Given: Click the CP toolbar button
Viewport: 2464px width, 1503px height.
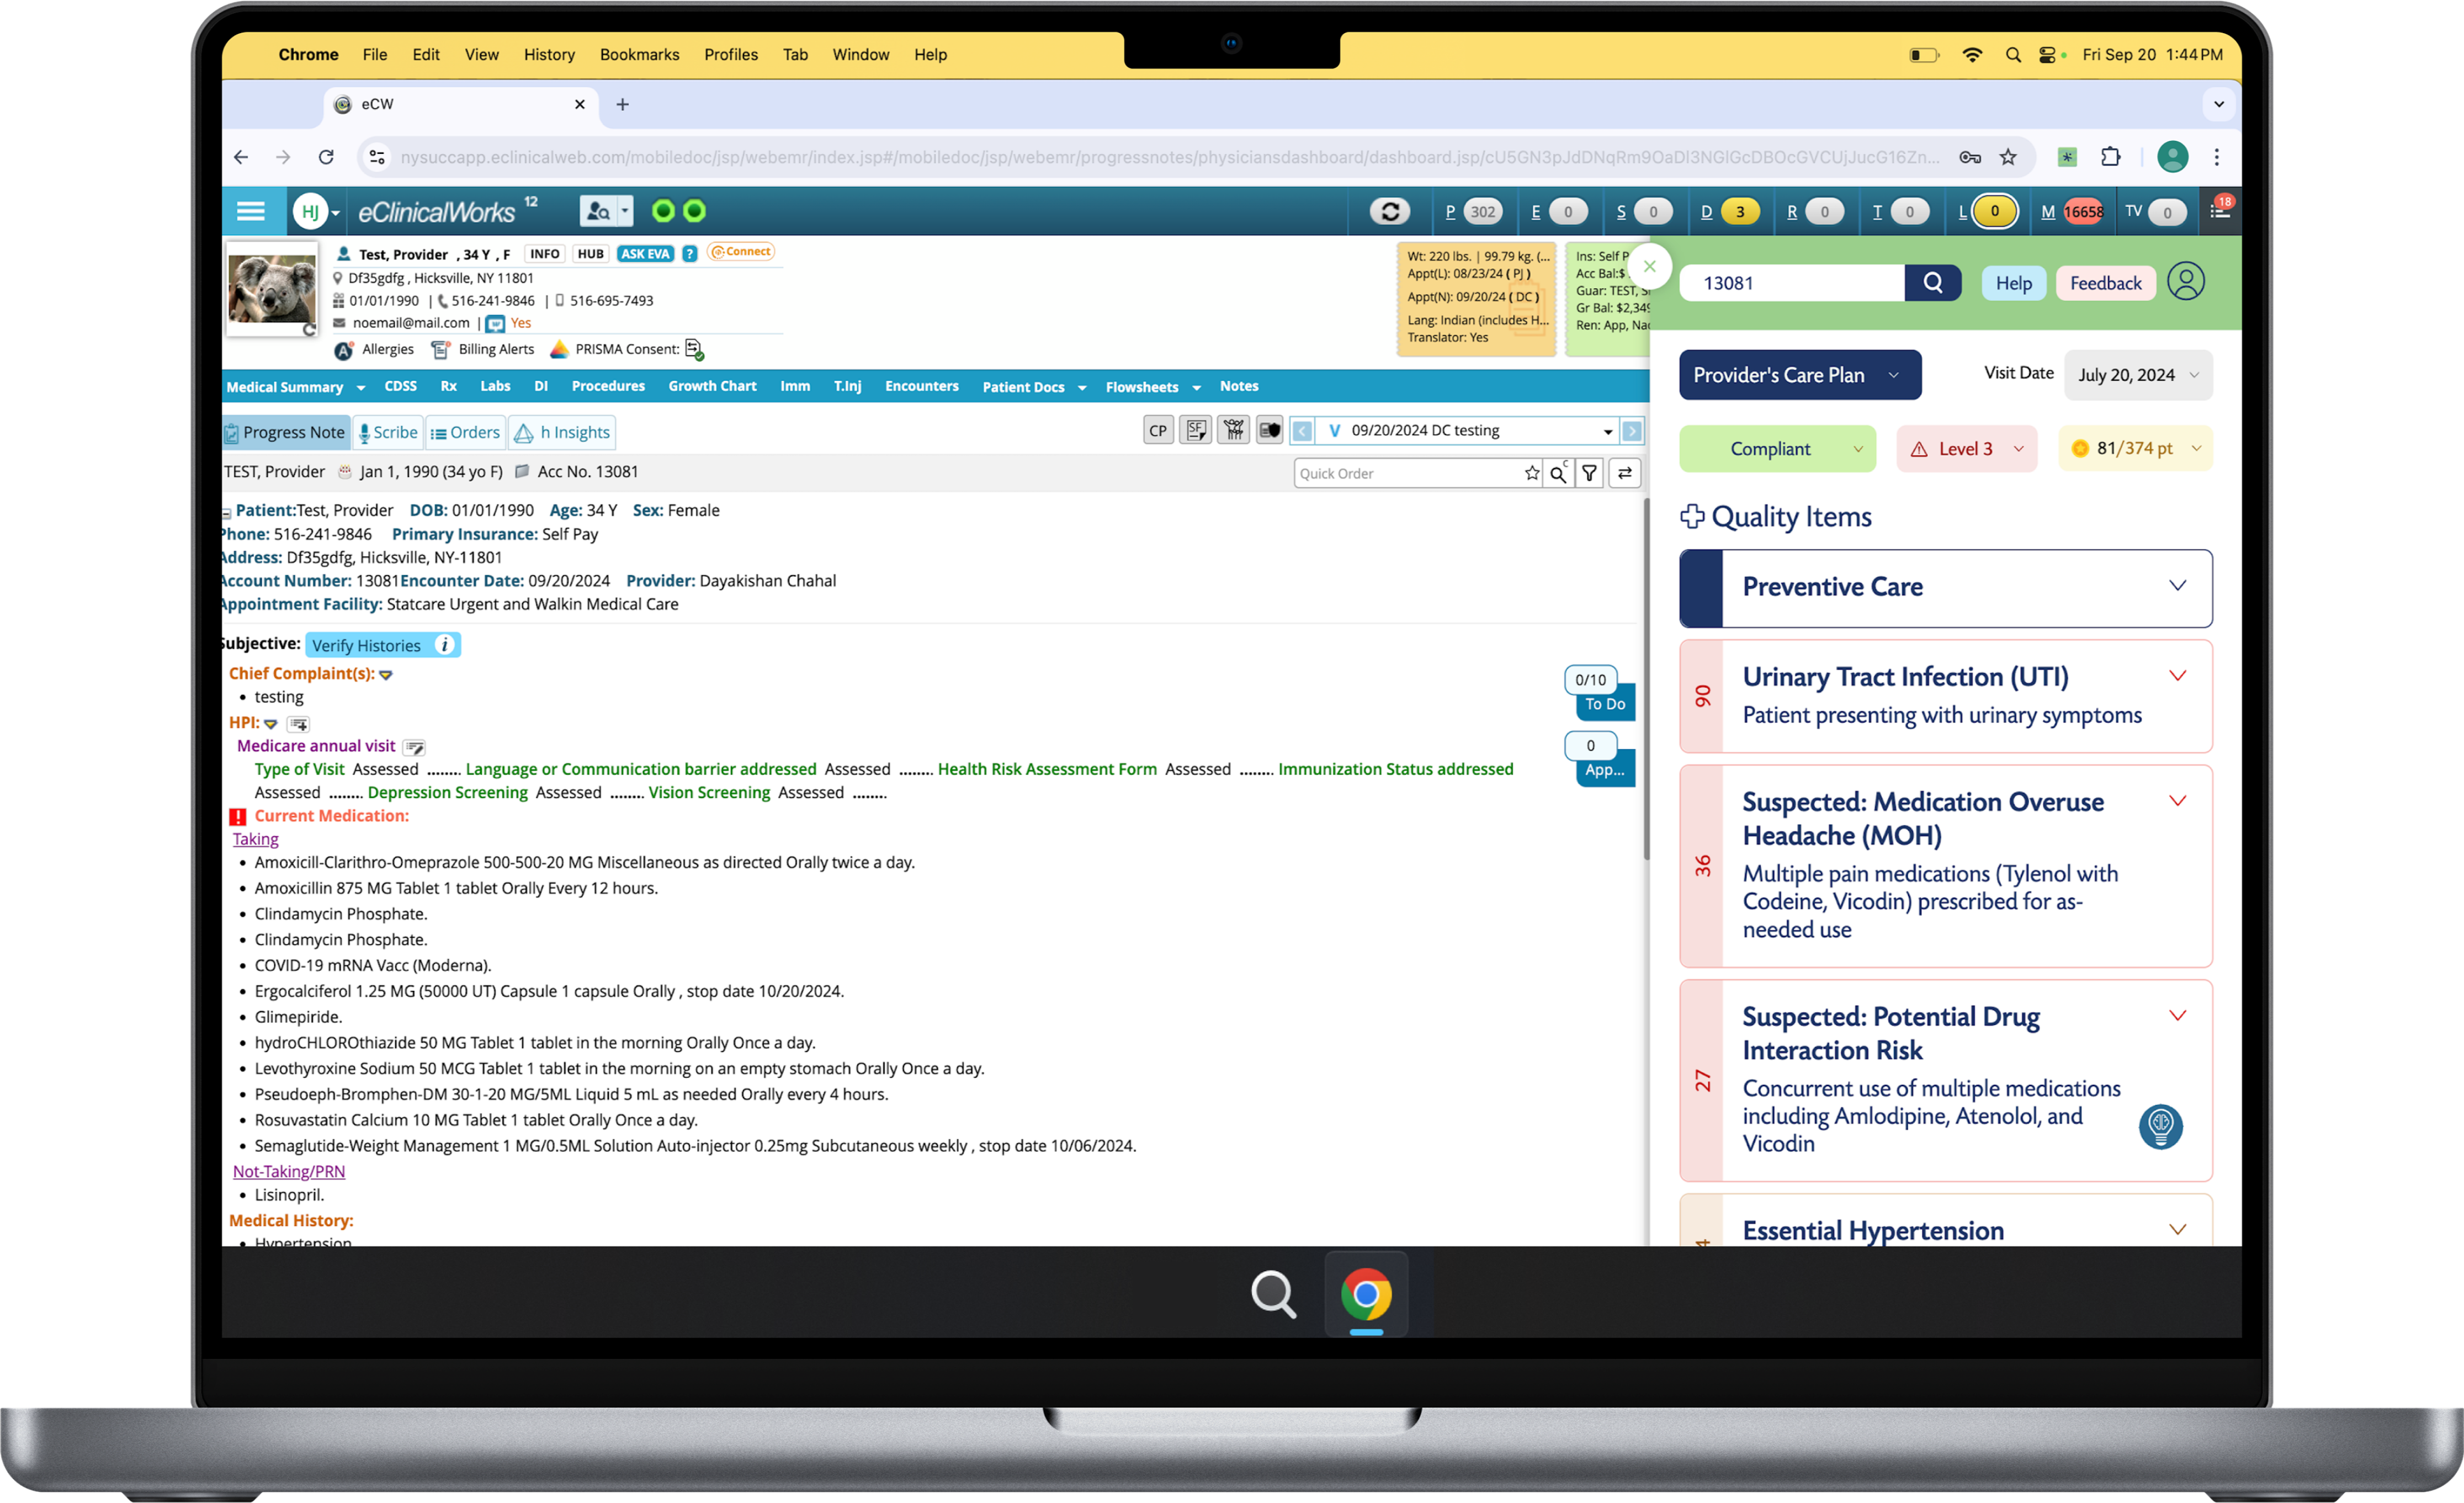Looking at the screenshot, I should click(1158, 431).
